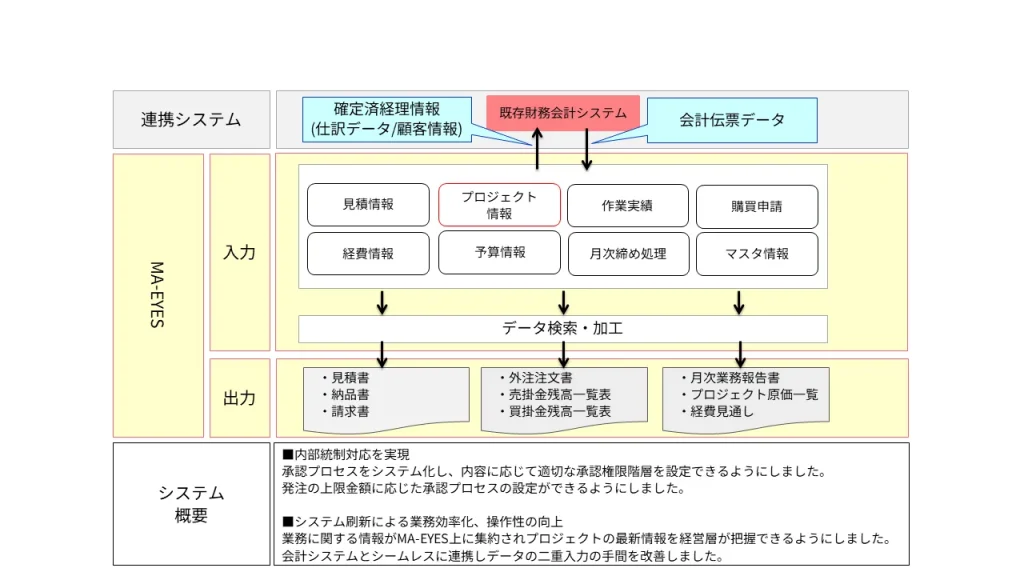Click the ■内部統制対応を実現 heading
Screen dimensions: 1024x576
[x=346, y=455]
